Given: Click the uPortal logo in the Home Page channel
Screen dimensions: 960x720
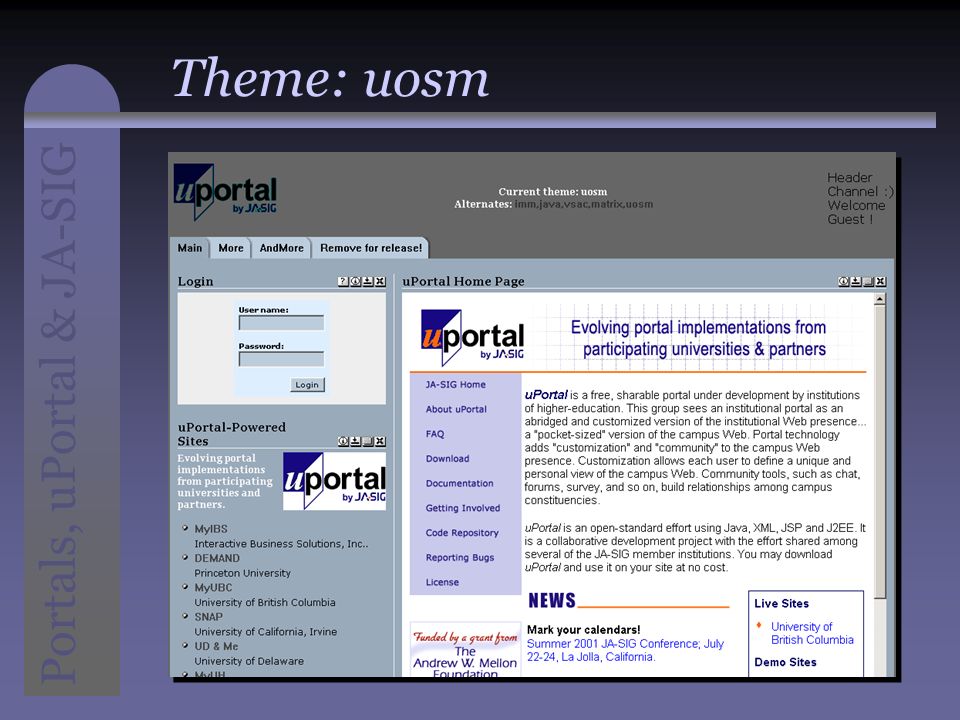Looking at the screenshot, I should 472,338.
